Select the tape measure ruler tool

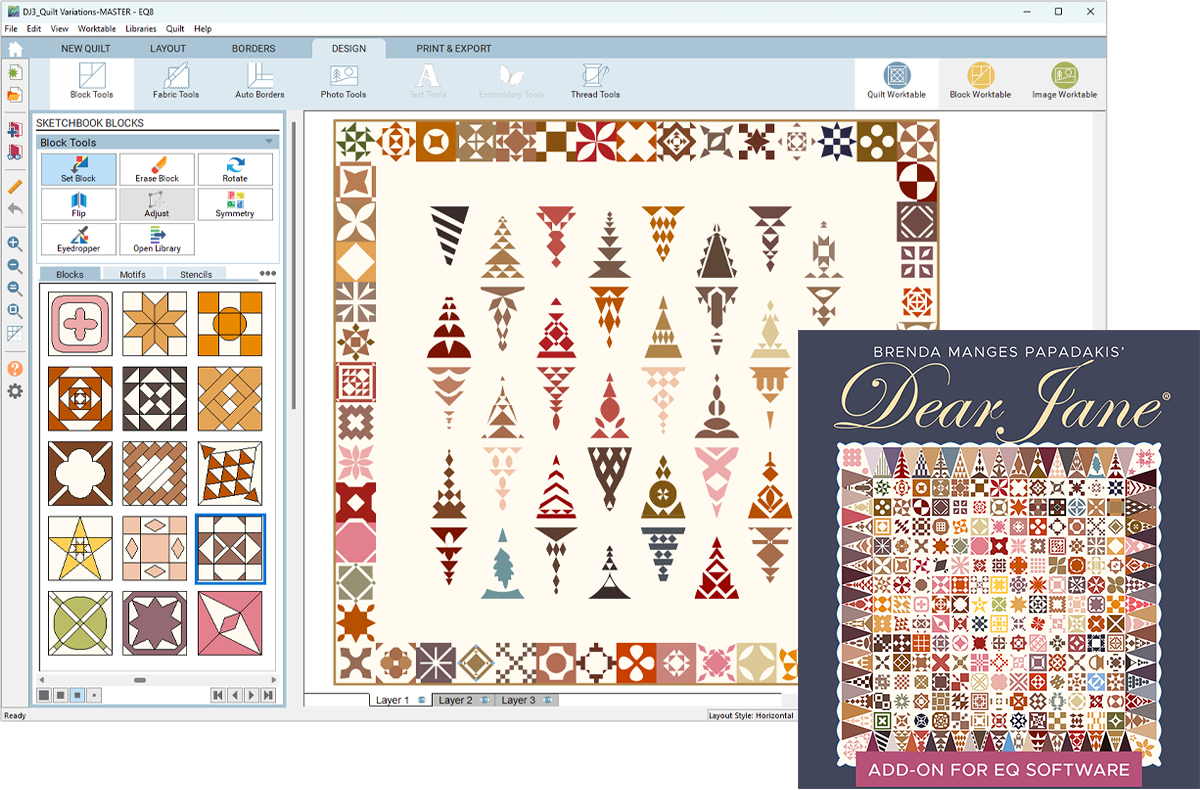coord(15,186)
